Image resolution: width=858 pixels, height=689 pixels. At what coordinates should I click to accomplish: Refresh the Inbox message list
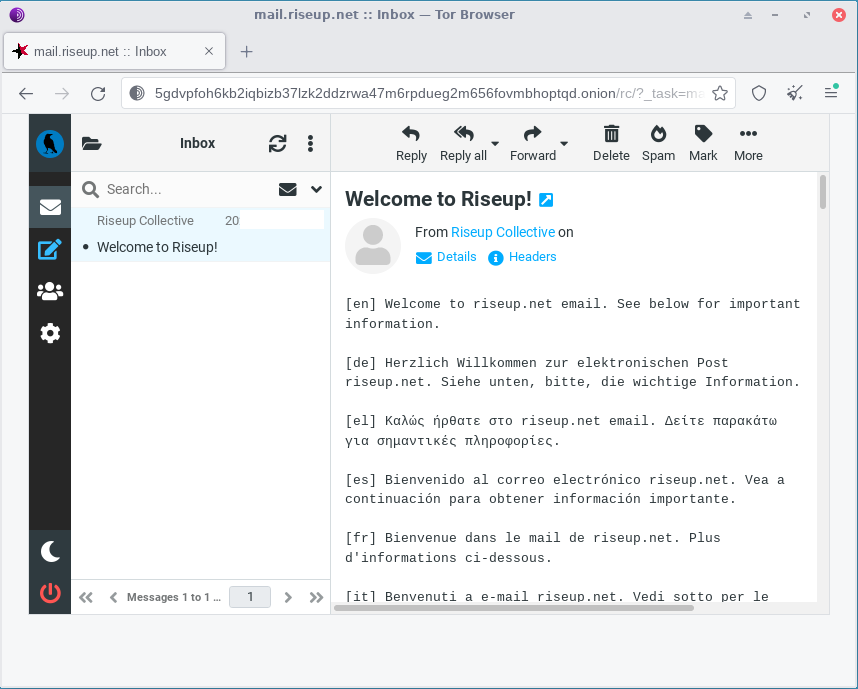[x=277, y=143]
